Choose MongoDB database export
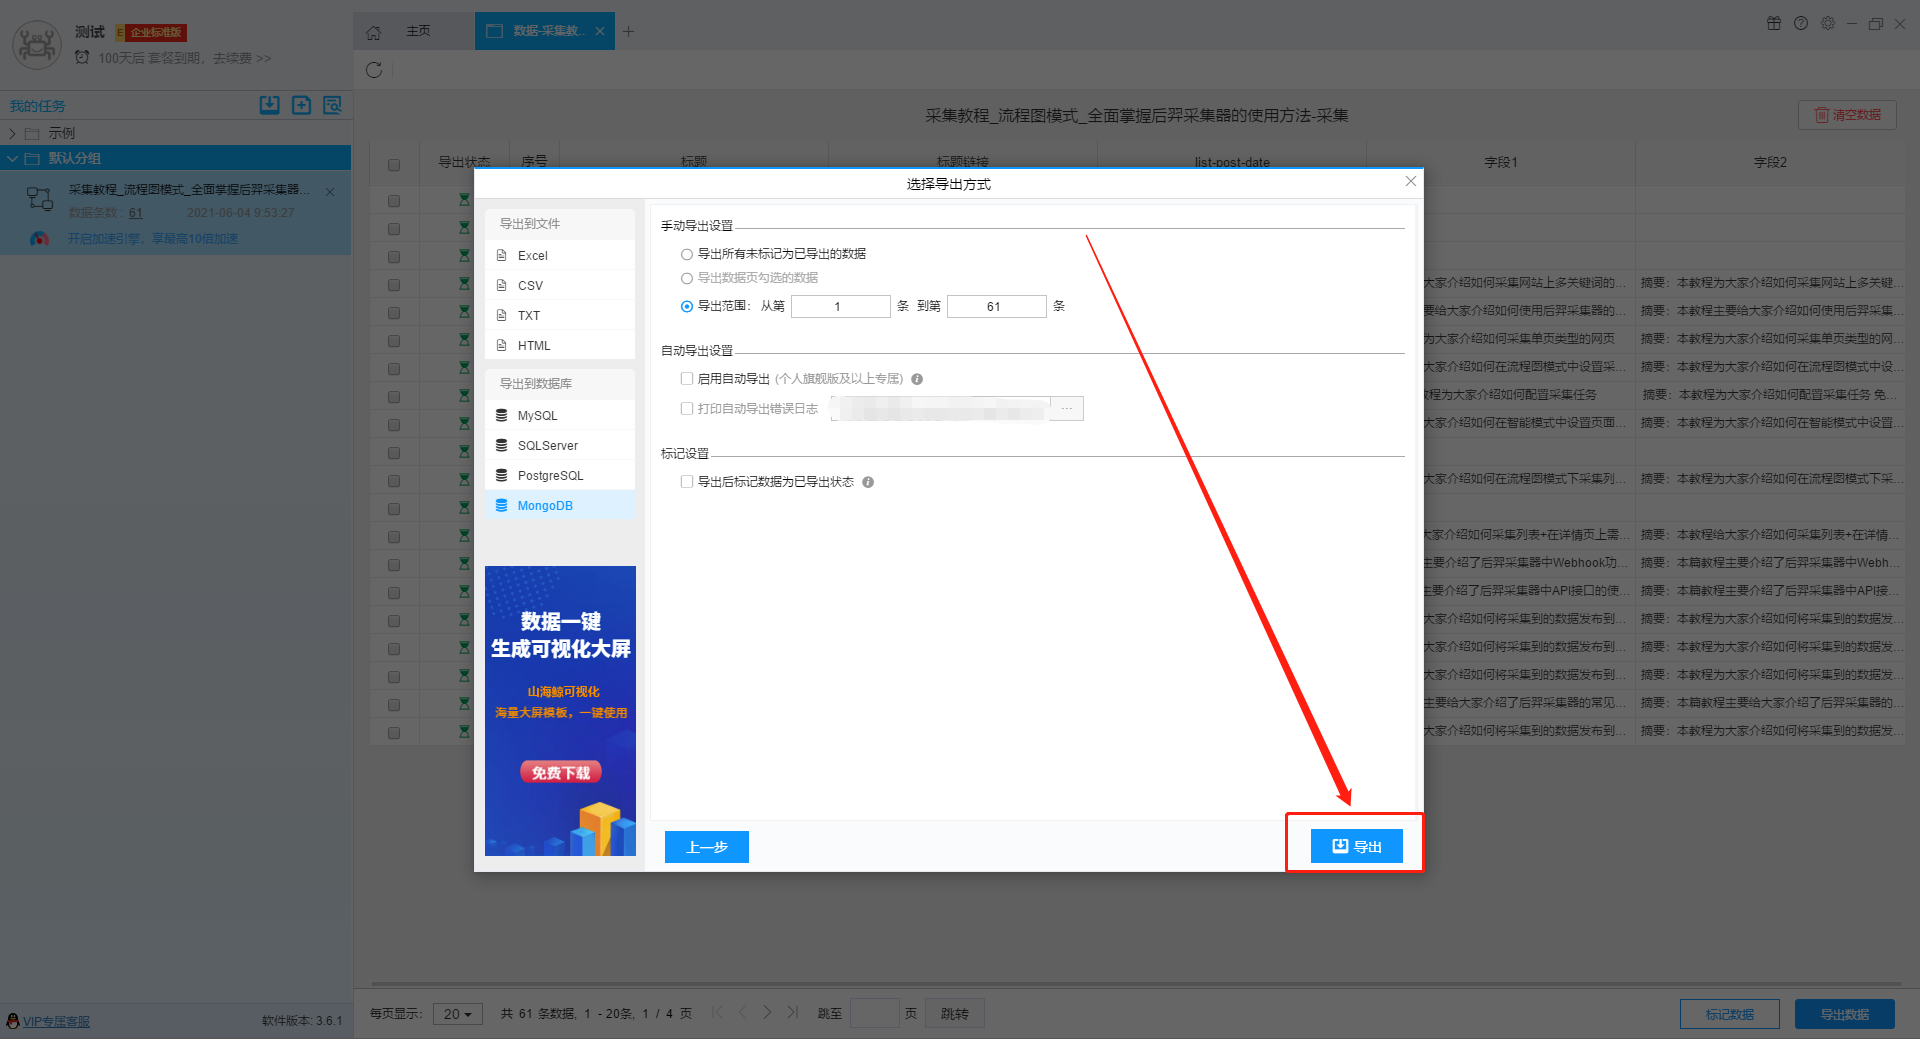1920x1039 pixels. coord(560,505)
